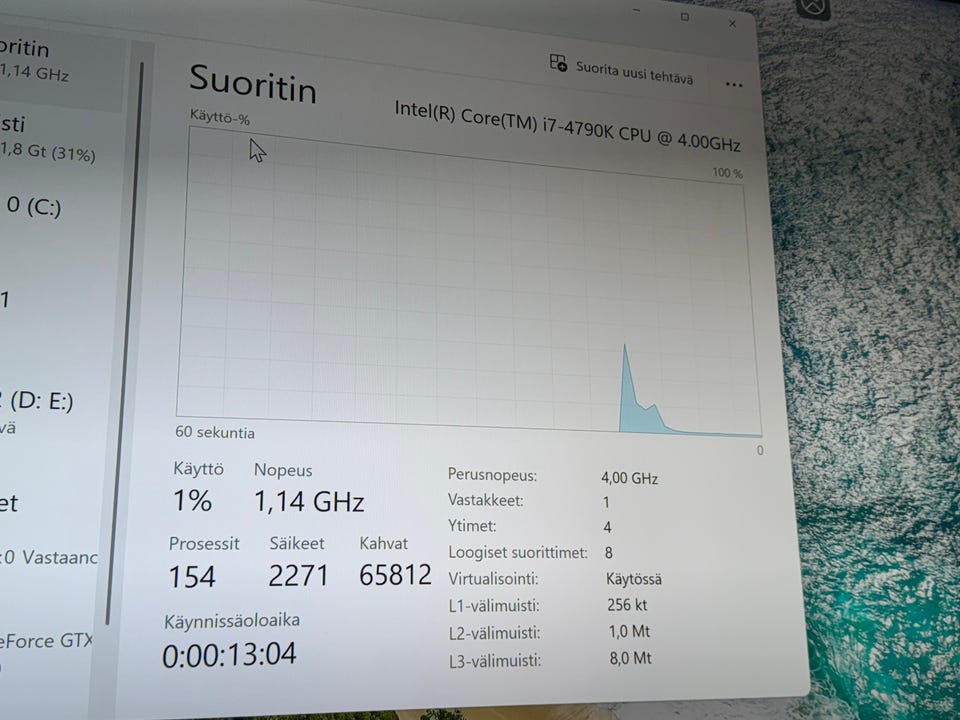960x720 pixels.
Task: Click the Käyttö-% graph label
Action: (220, 116)
